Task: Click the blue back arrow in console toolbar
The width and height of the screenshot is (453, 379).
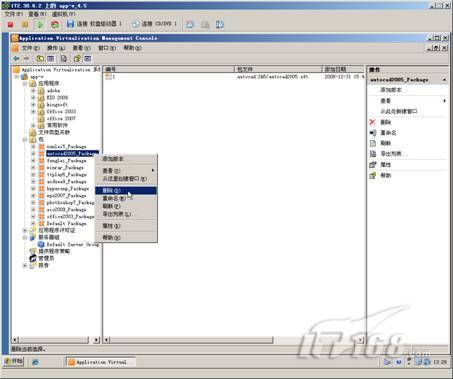Action: click(x=16, y=59)
